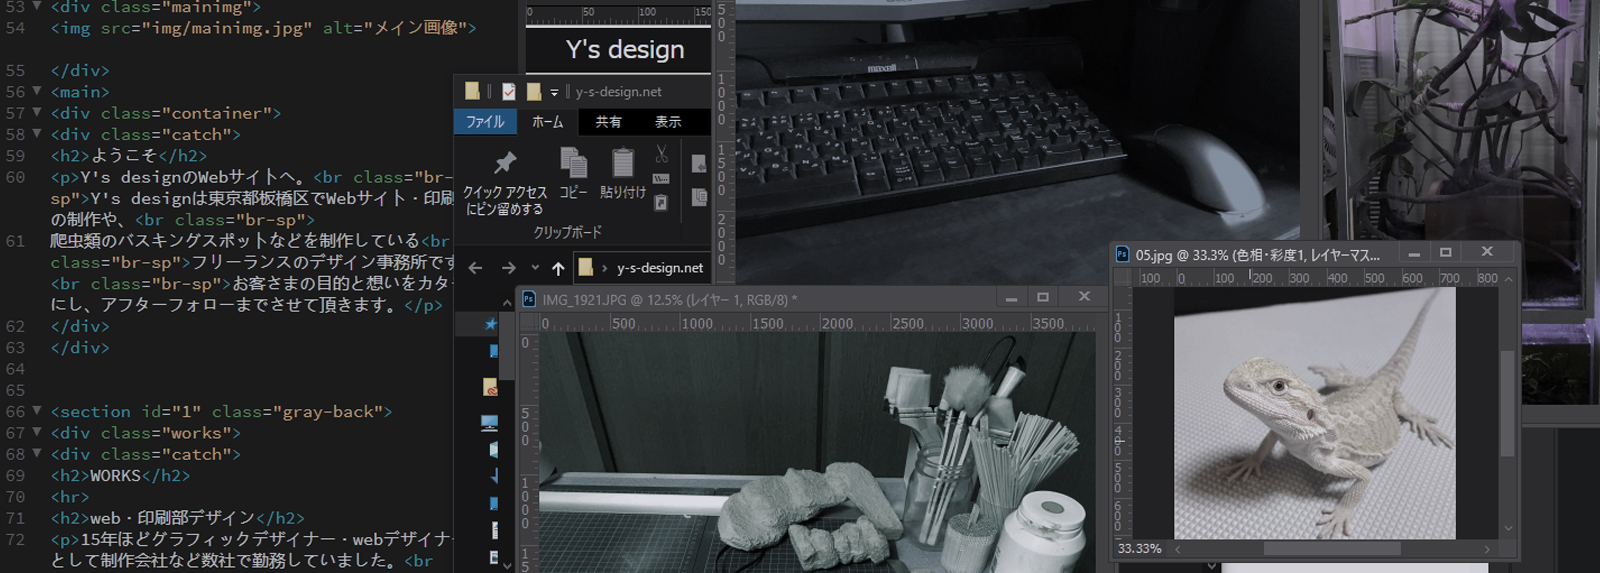This screenshot has width=1600, height=573.
Task: Collapse the catch div fold at line 68
Action: pyautogui.click(x=37, y=453)
